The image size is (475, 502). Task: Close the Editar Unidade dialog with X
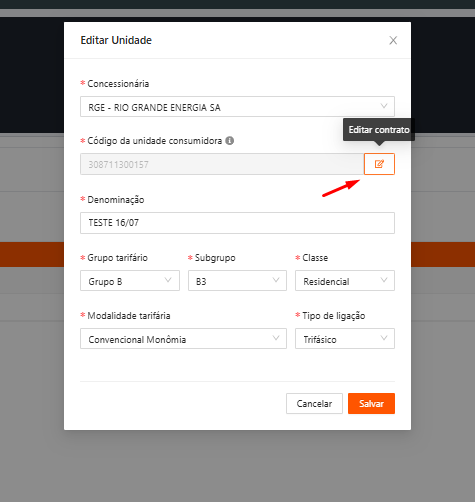tap(393, 40)
